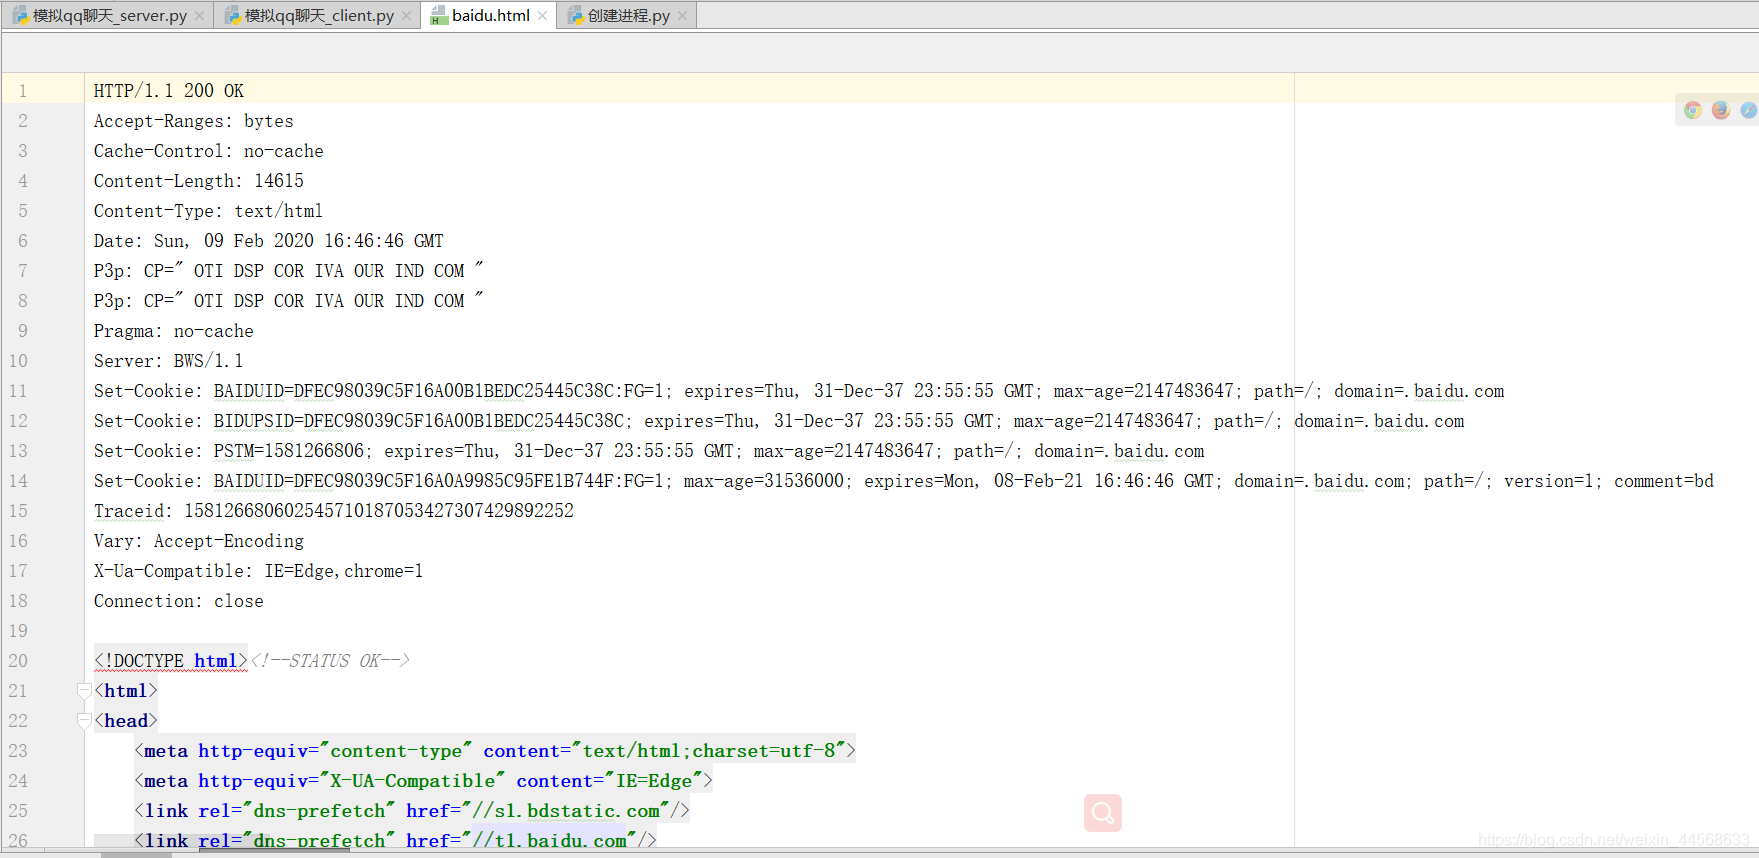Click 'Content-Type: text/html' header
This screenshot has width=1759, height=858.
tap(208, 211)
